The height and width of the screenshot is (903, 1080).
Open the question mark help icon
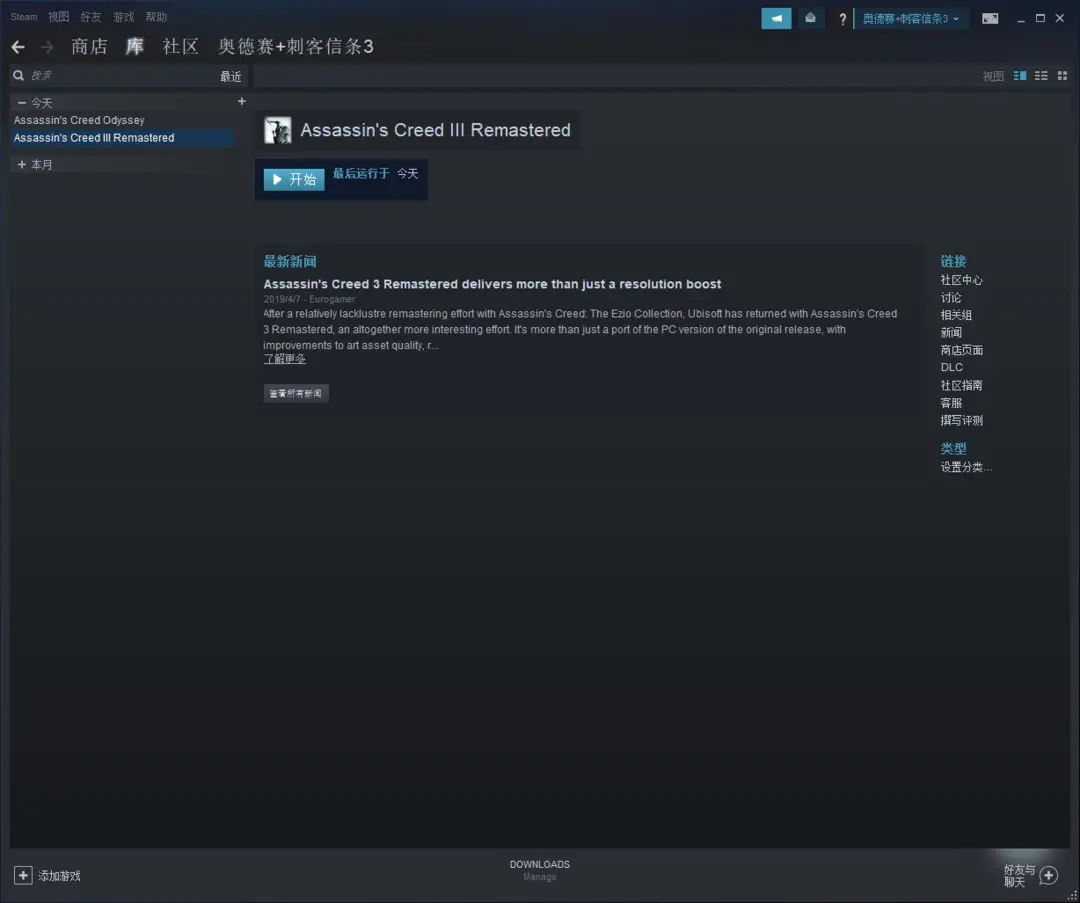[x=842, y=19]
